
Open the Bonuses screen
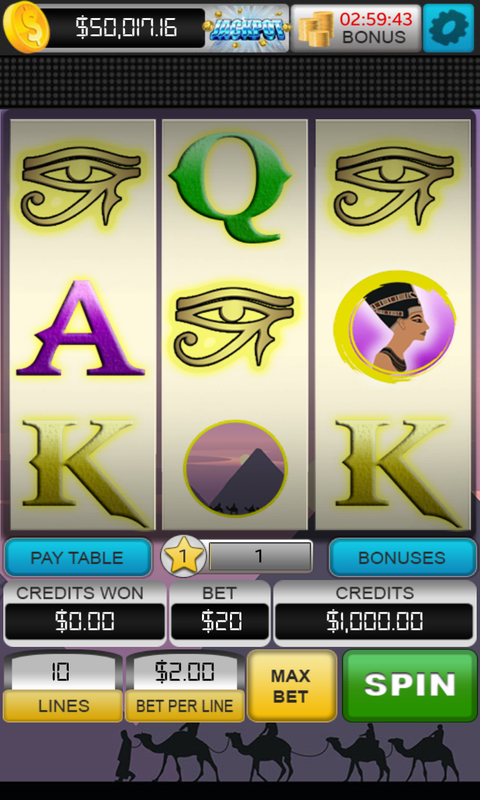point(402,558)
